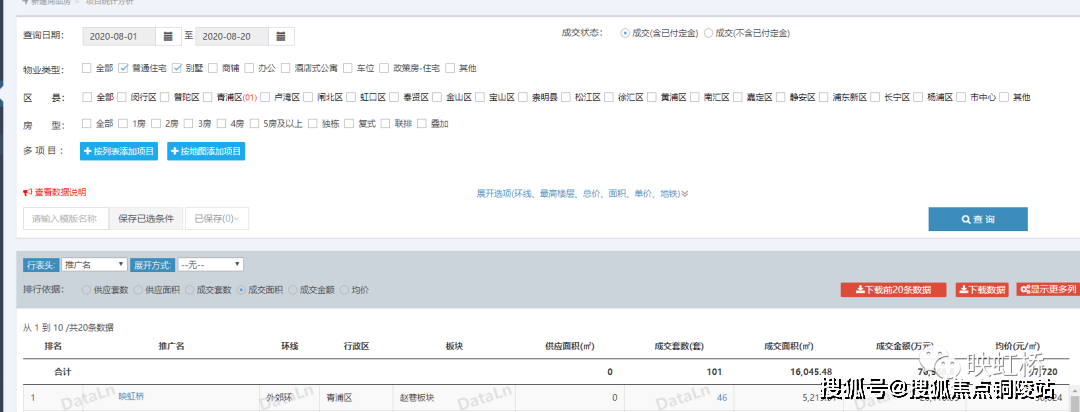This screenshot has width=1080, height=412.
Task: Open calendar picker for start date 2020-08-01
Action: (168, 36)
